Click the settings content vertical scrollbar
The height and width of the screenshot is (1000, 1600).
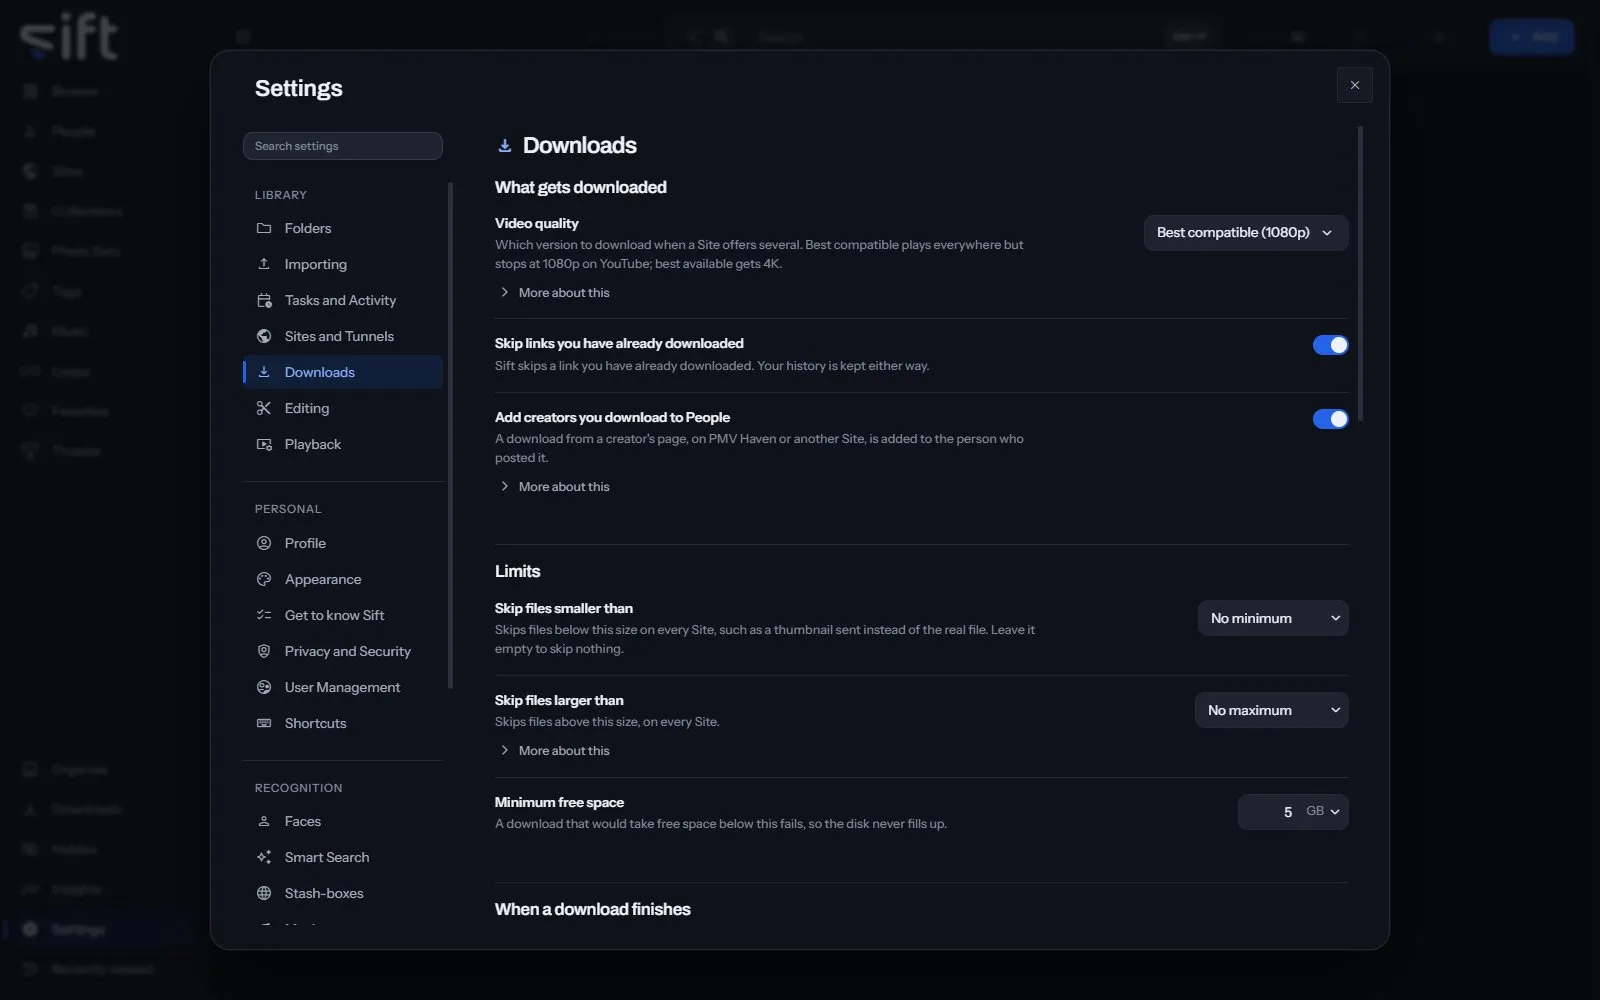coord(1360,273)
